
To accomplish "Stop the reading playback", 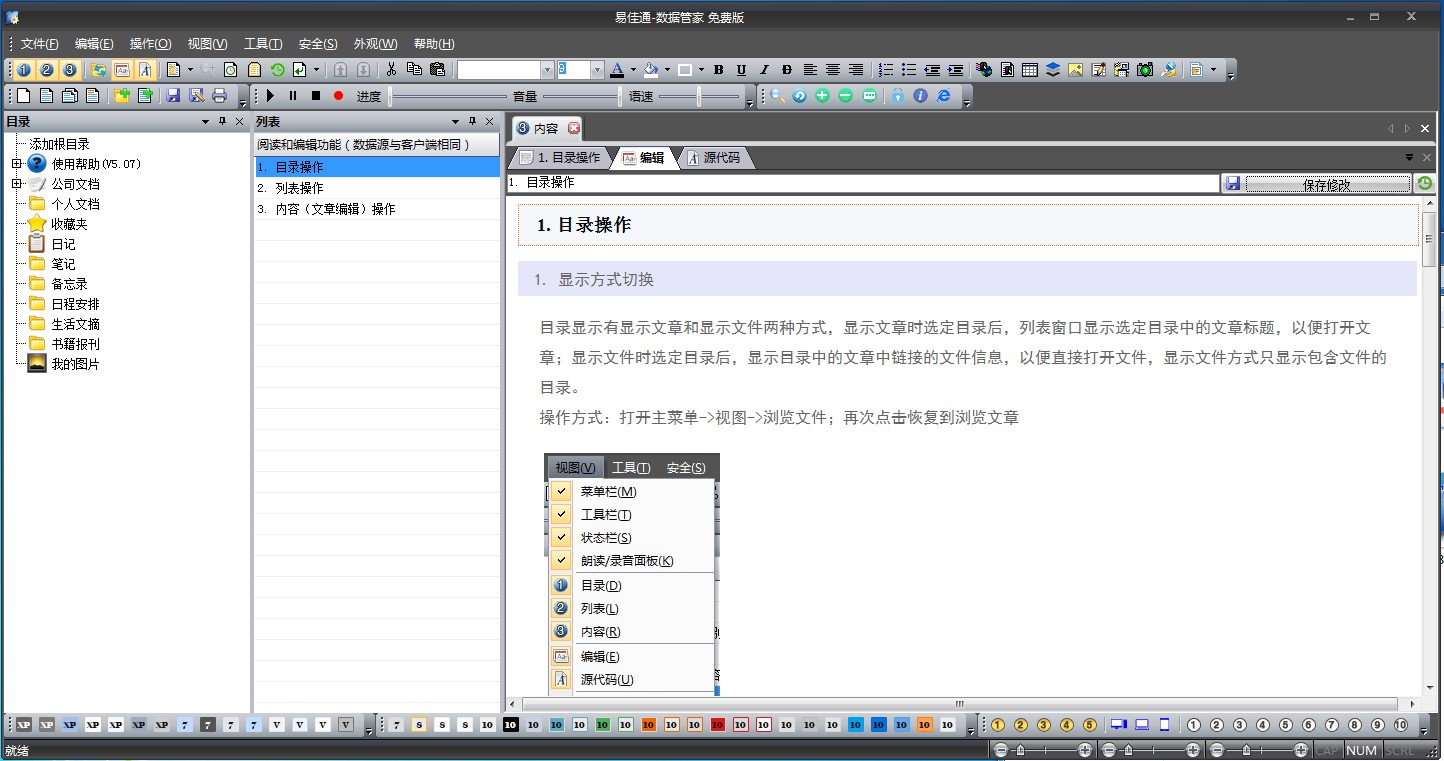I will pyautogui.click(x=316, y=96).
